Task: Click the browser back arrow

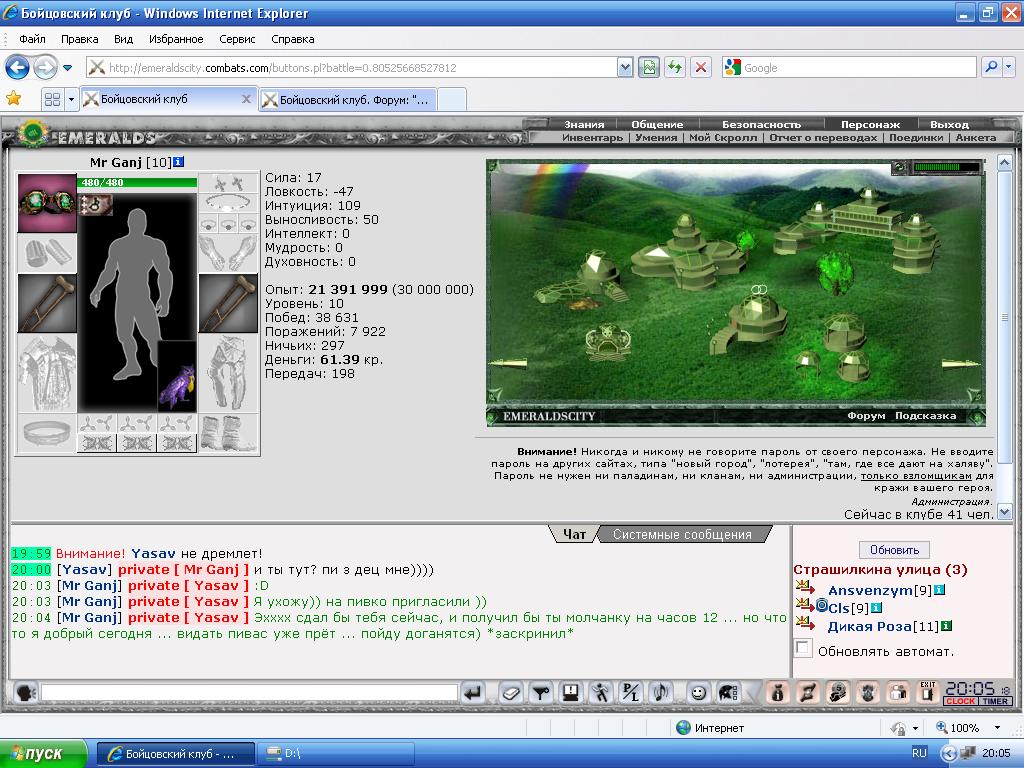Action: click(x=18, y=67)
